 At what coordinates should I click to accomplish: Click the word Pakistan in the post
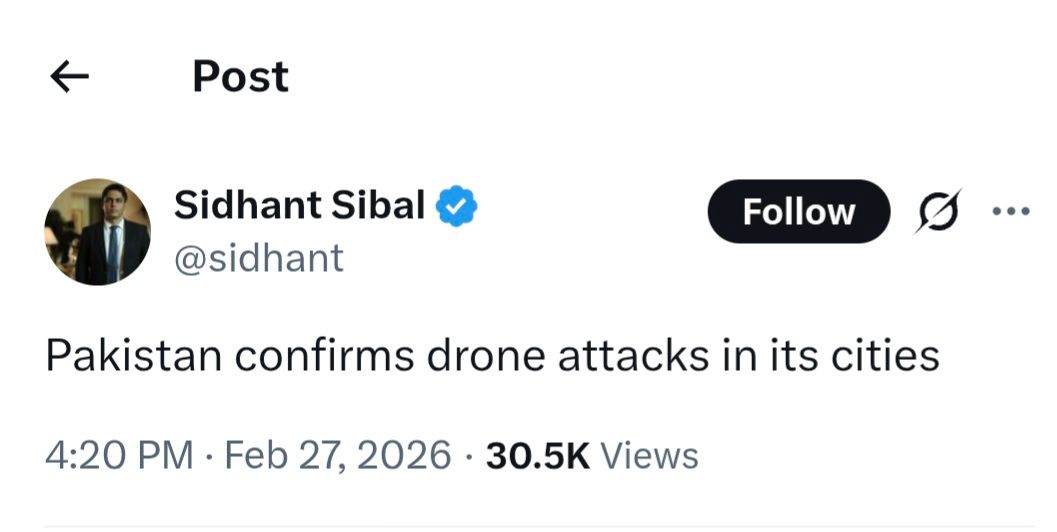pyautogui.click(x=133, y=356)
